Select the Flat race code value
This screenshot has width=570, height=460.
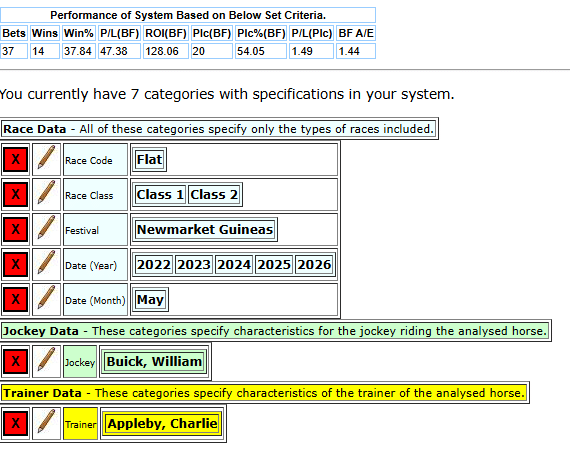(149, 159)
